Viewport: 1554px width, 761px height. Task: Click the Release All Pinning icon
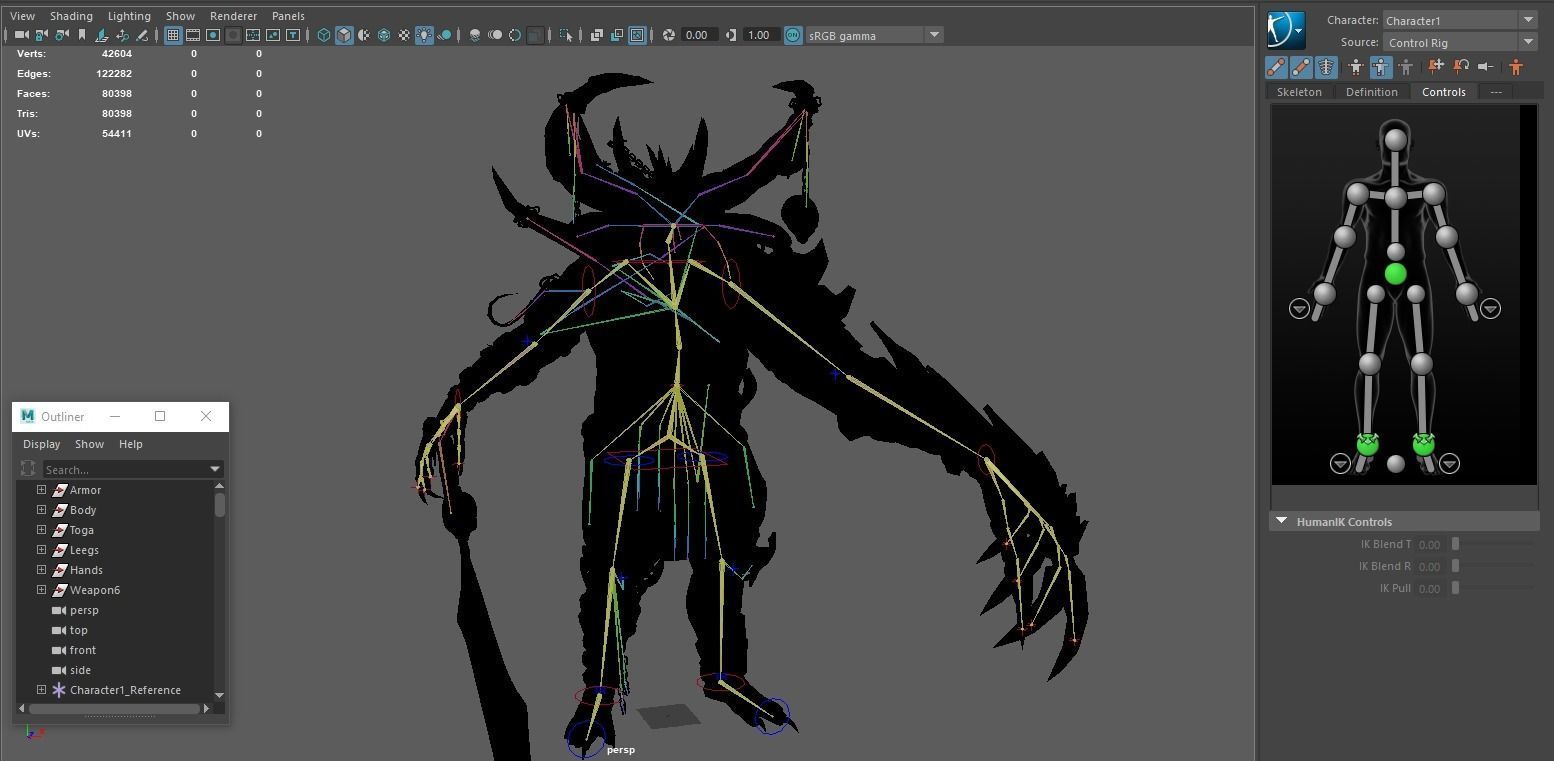point(1486,67)
